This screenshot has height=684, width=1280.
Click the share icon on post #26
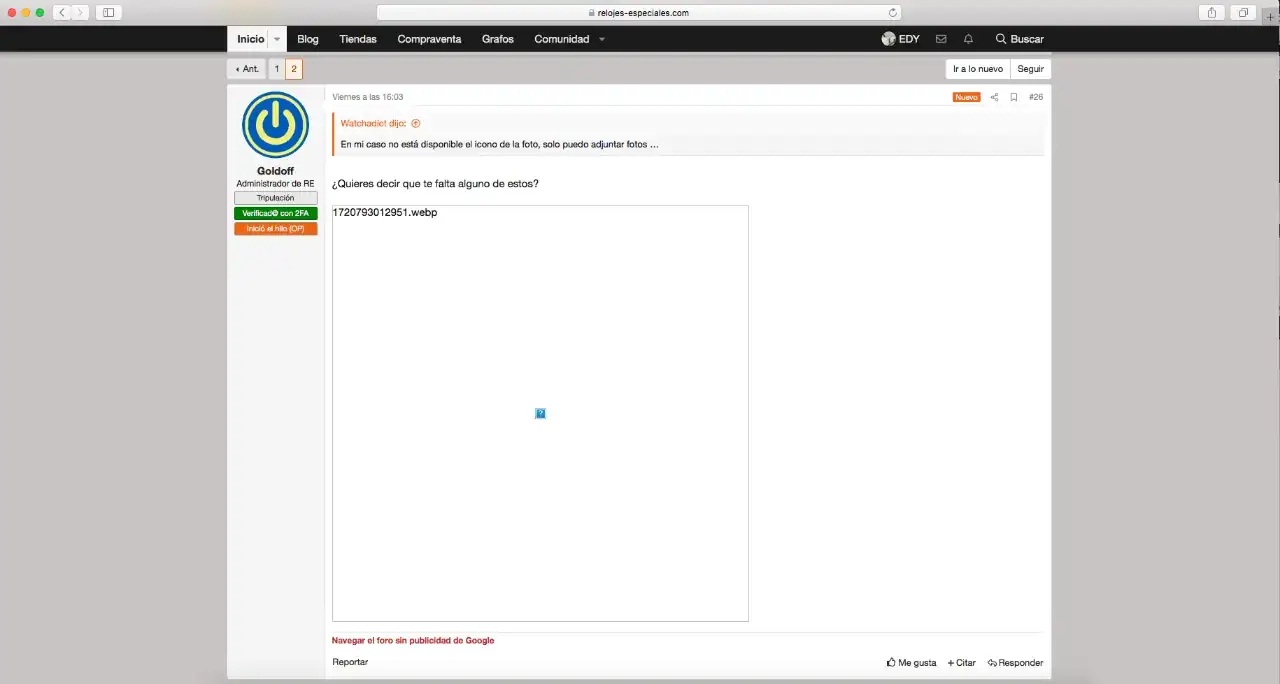point(994,97)
